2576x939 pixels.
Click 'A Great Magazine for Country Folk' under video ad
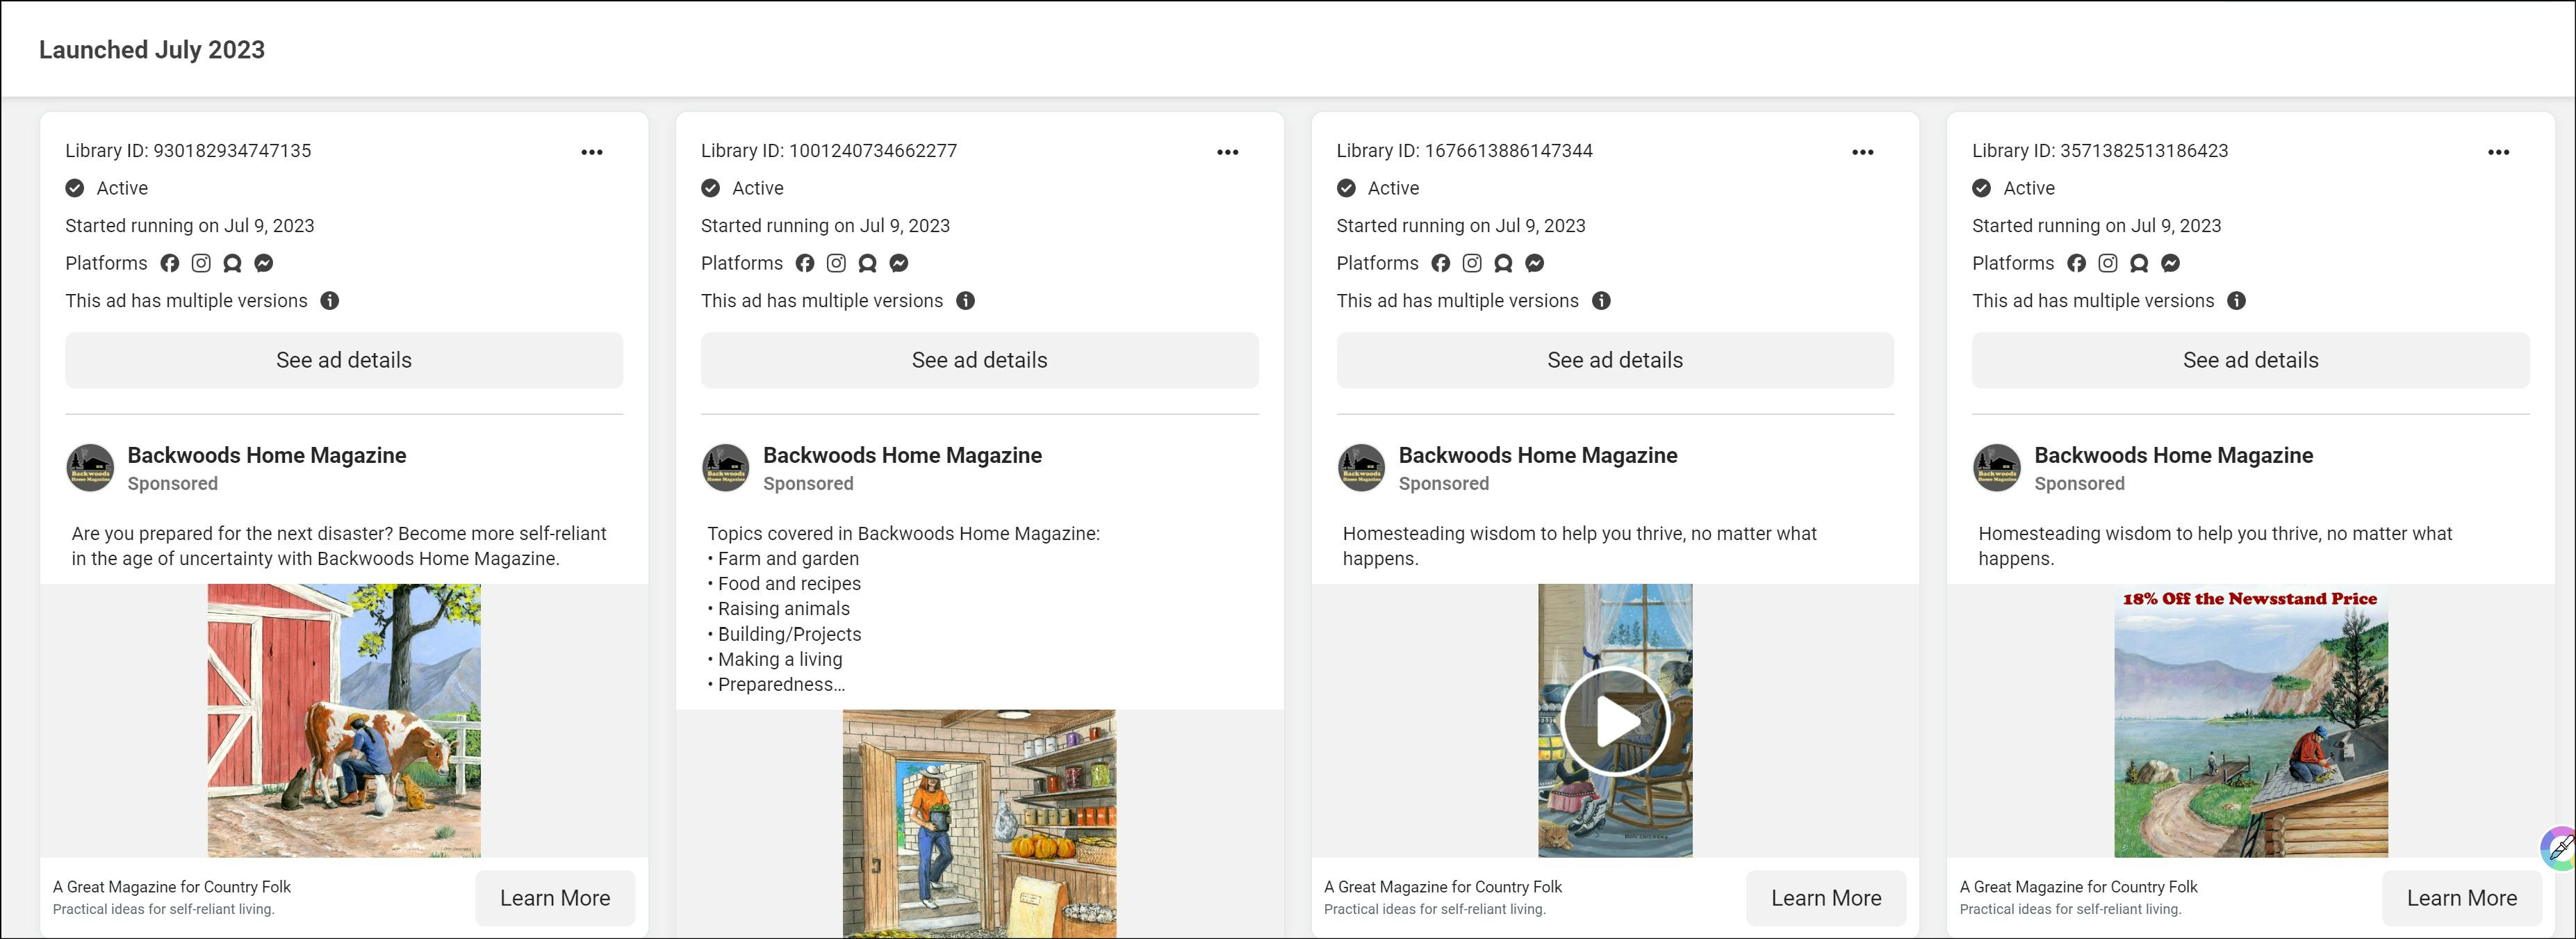1443,887
